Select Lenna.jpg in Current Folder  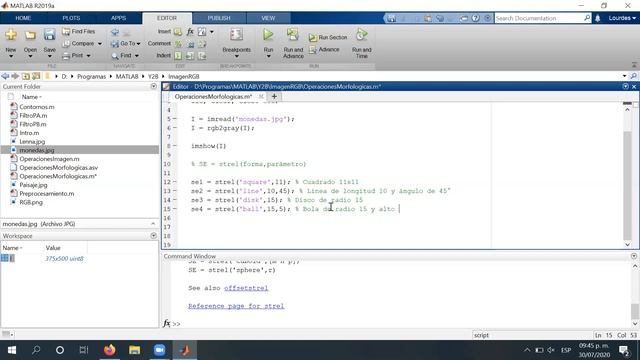(32, 142)
